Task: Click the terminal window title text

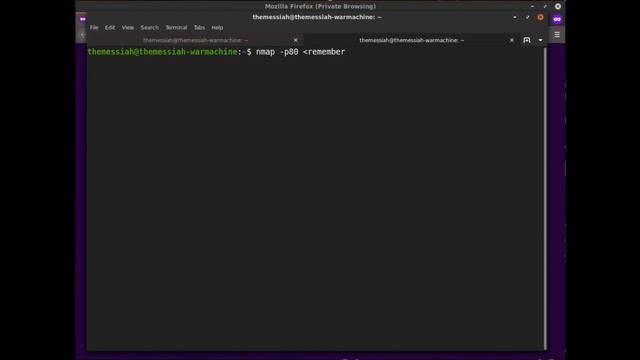Action: (317, 17)
